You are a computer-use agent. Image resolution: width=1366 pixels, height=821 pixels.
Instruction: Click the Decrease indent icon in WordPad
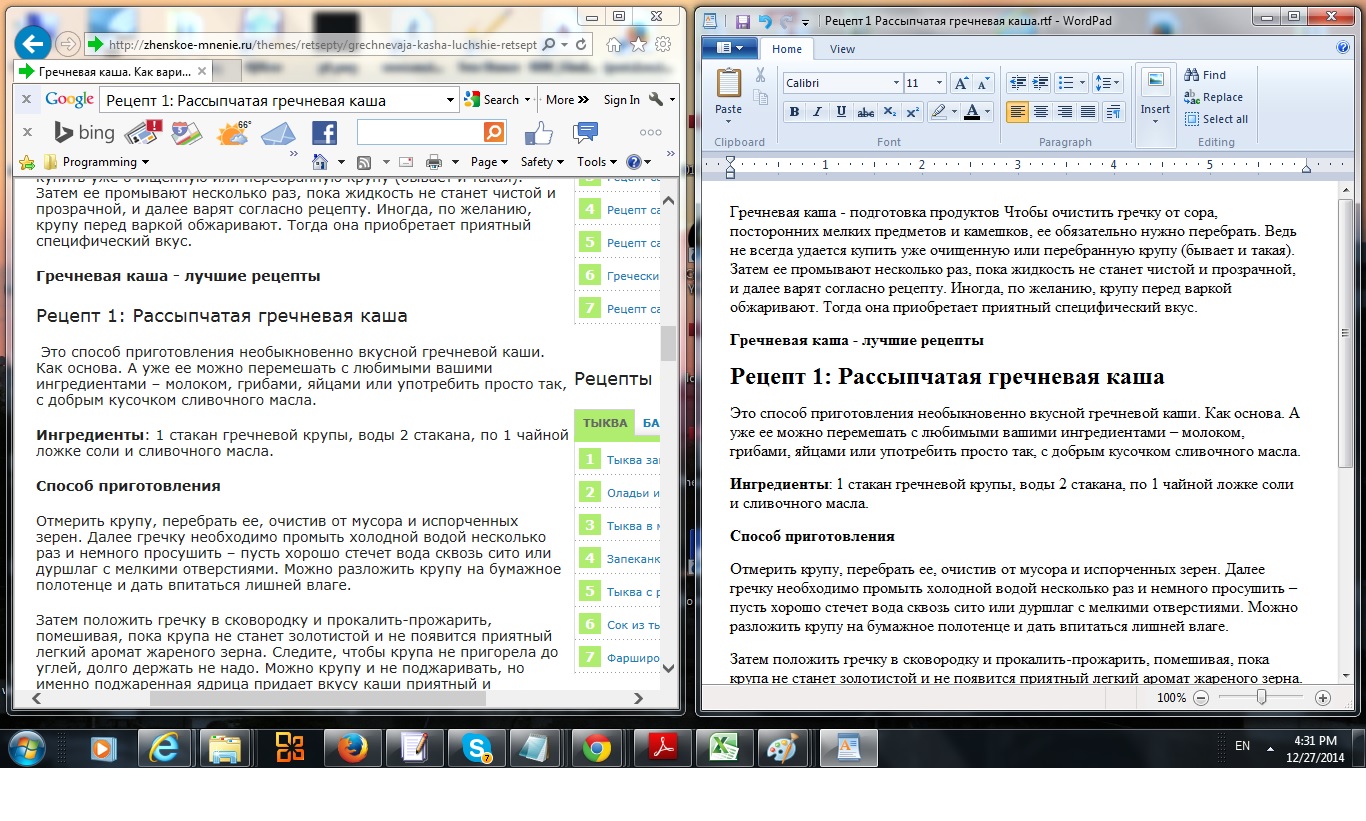1018,83
